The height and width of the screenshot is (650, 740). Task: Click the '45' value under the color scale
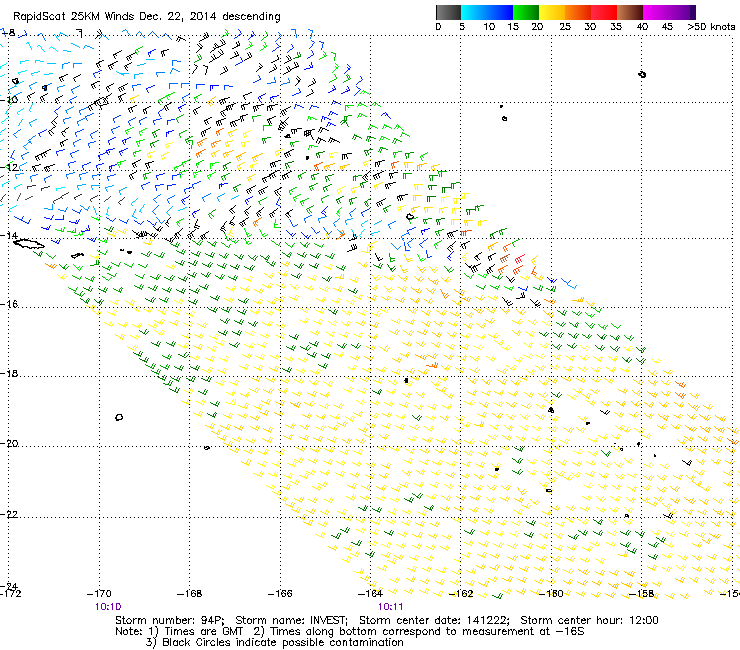tap(667, 27)
